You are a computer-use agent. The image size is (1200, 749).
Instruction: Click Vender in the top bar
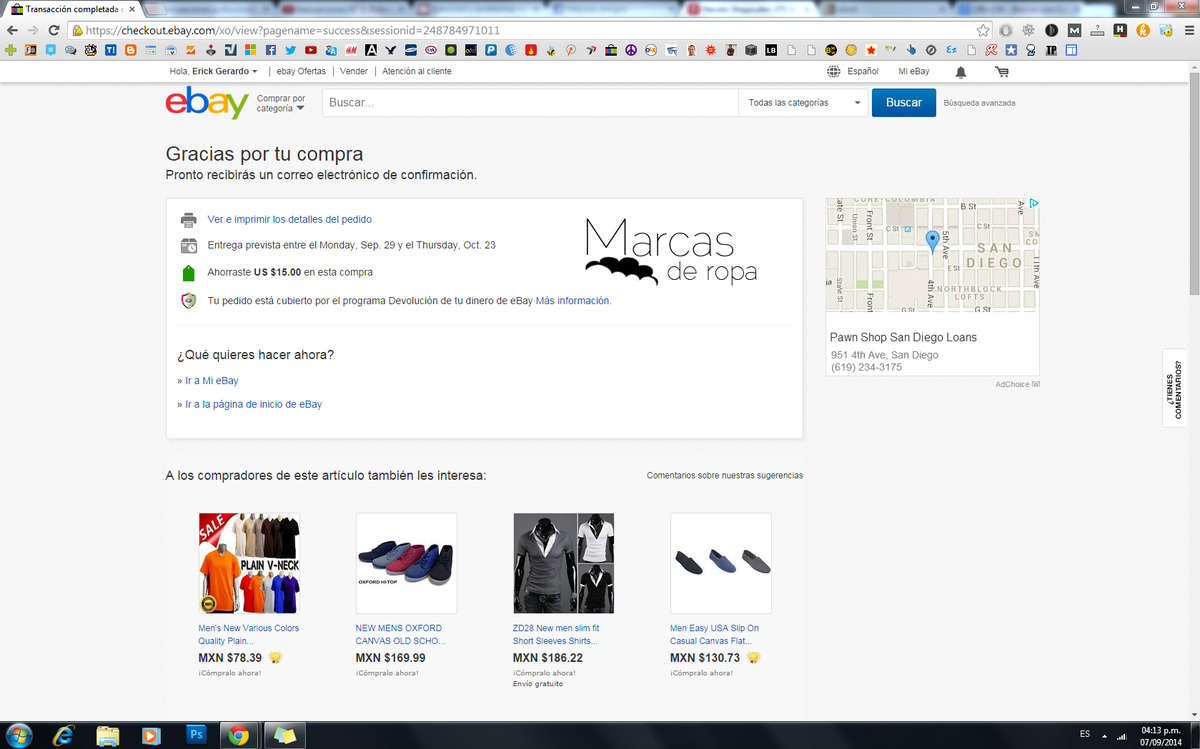tap(354, 71)
